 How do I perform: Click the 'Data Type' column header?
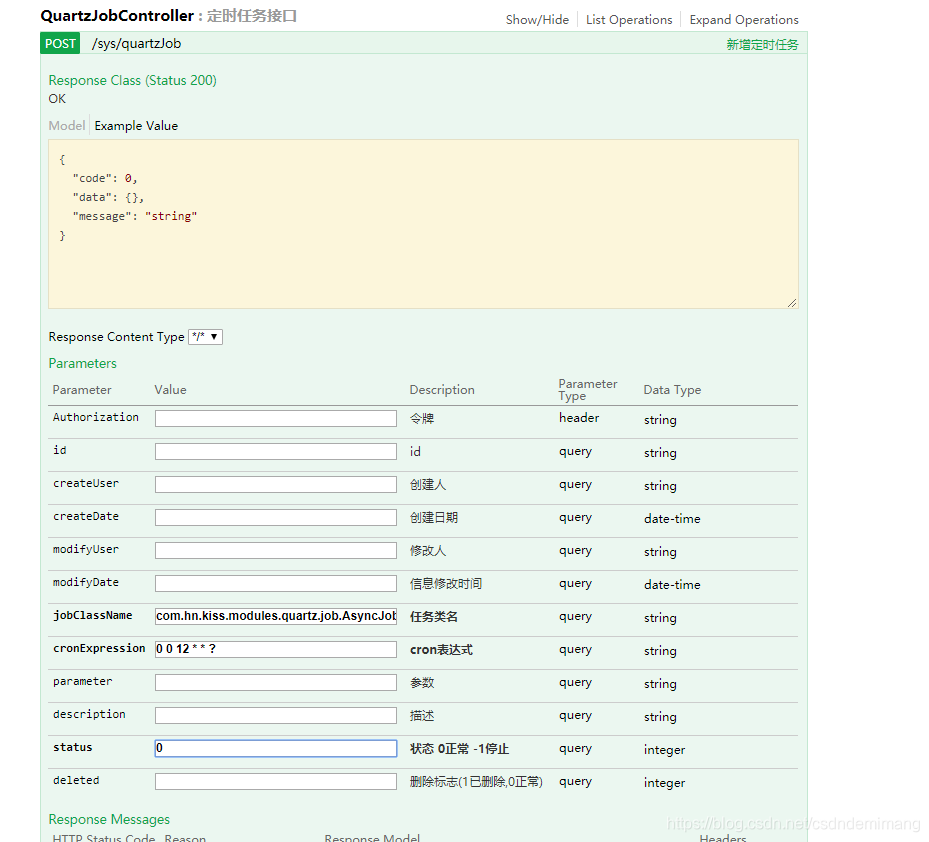[672, 390]
